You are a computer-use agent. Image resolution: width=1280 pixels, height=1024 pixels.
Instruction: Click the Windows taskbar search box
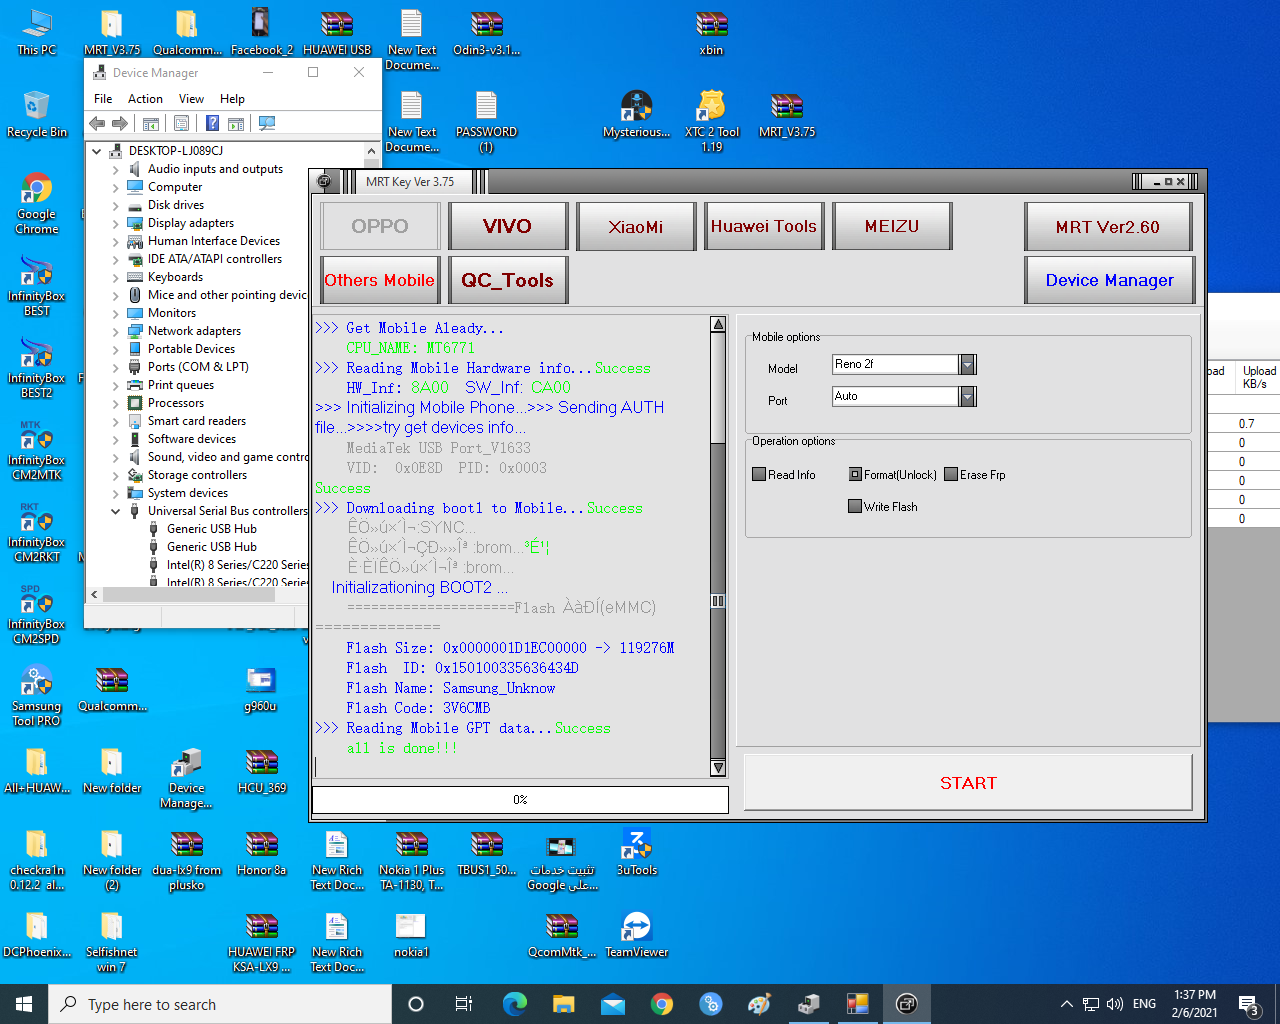pyautogui.click(x=220, y=1004)
